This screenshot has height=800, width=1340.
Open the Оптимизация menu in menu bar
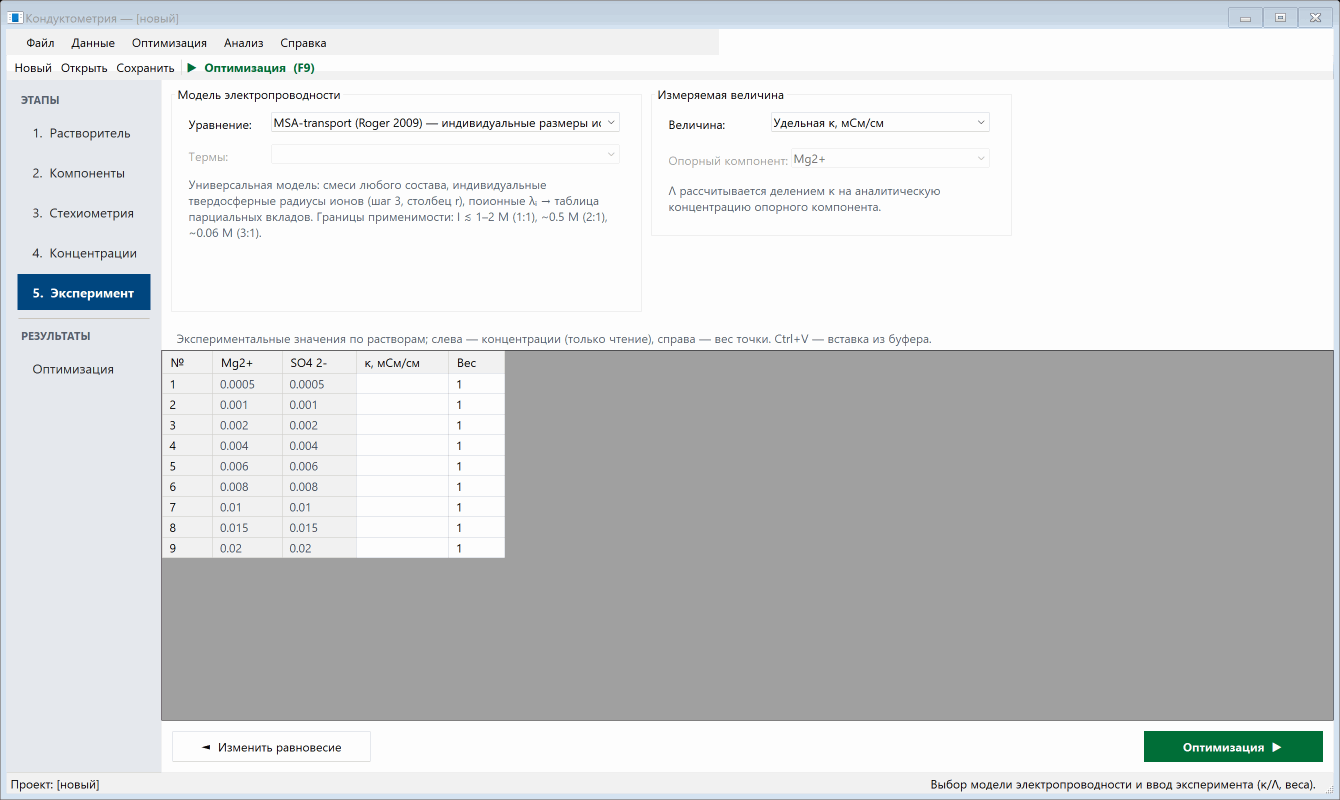(169, 43)
